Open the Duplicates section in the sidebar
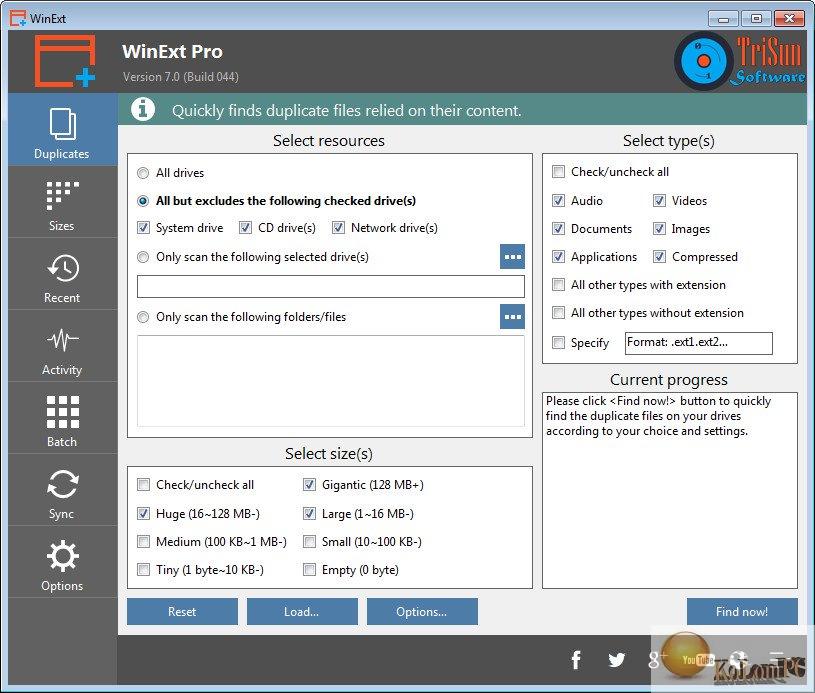This screenshot has height=693, width=815. (62, 130)
